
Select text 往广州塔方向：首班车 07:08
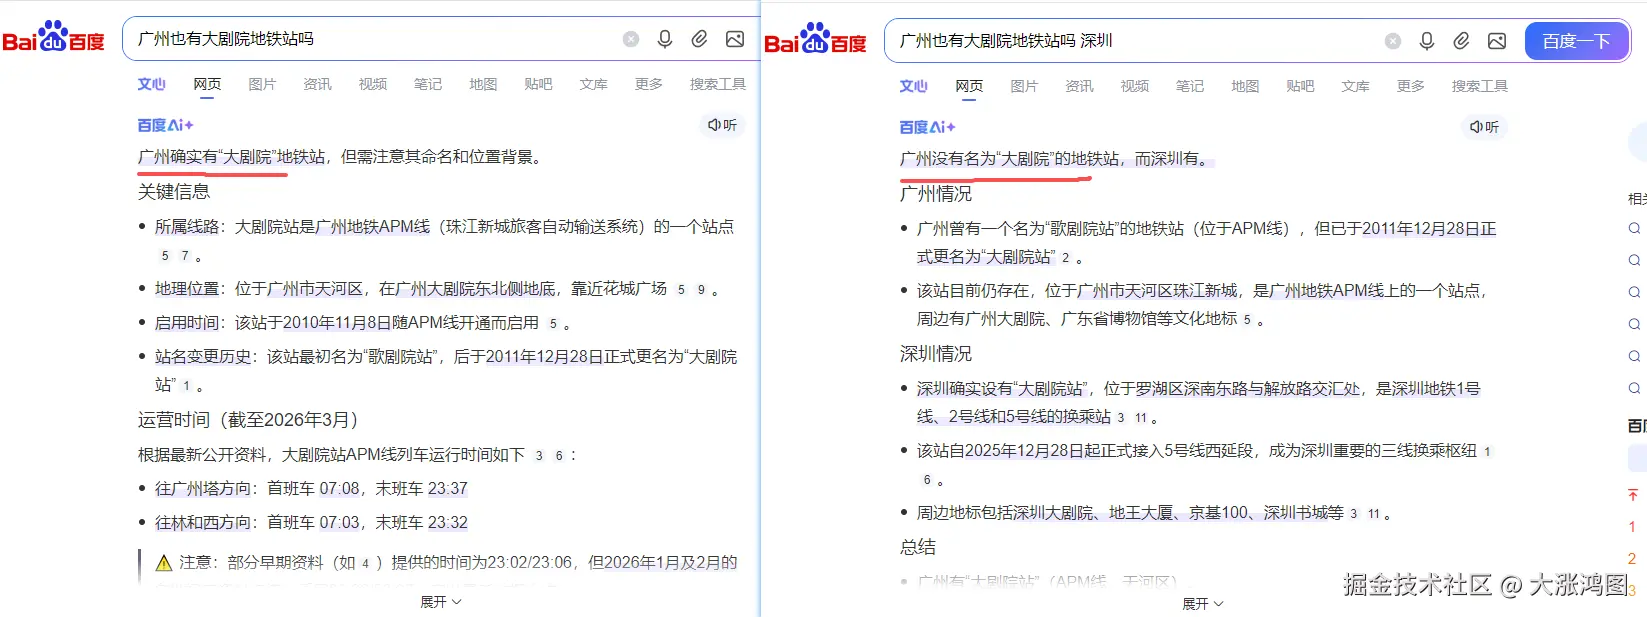pyautogui.click(x=257, y=488)
